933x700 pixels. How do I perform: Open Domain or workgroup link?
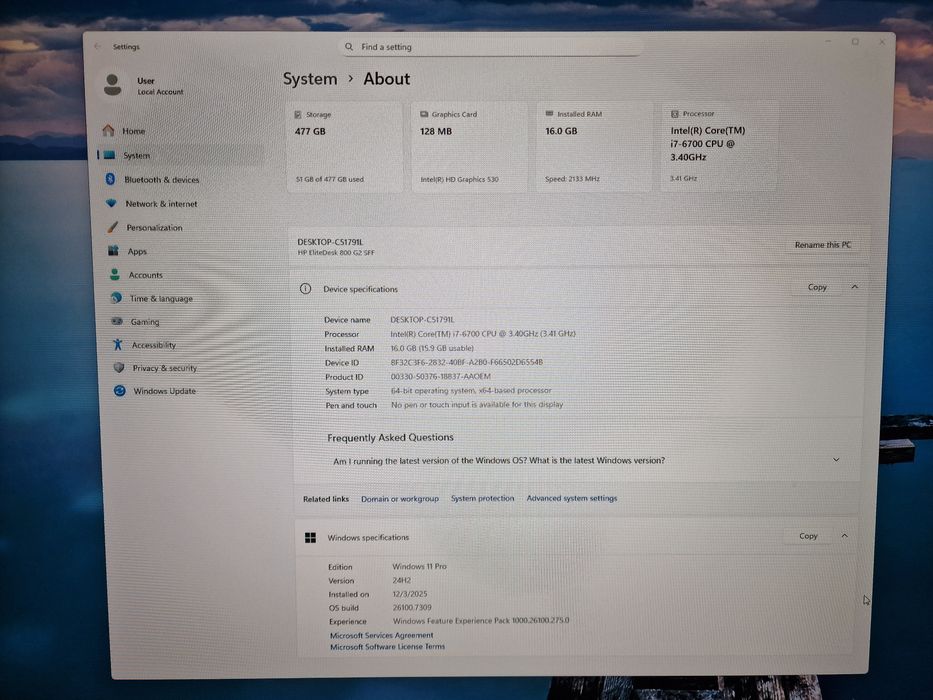400,499
